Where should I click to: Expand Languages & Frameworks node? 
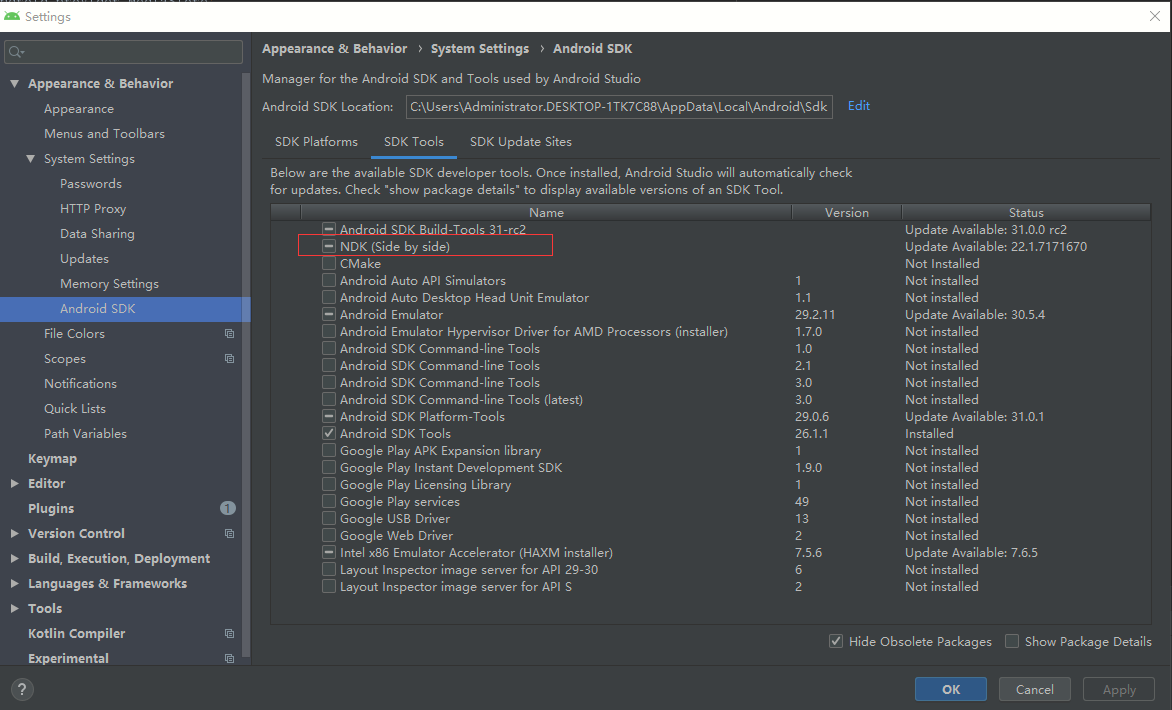pos(14,584)
